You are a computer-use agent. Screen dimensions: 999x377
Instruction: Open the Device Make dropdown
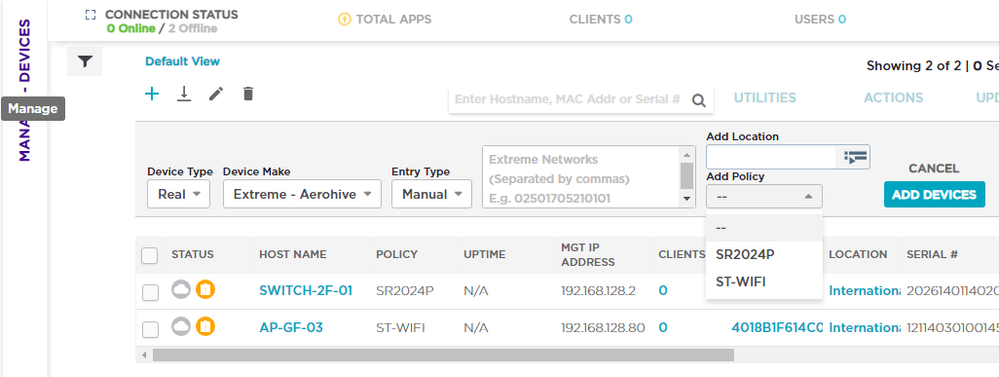point(302,194)
